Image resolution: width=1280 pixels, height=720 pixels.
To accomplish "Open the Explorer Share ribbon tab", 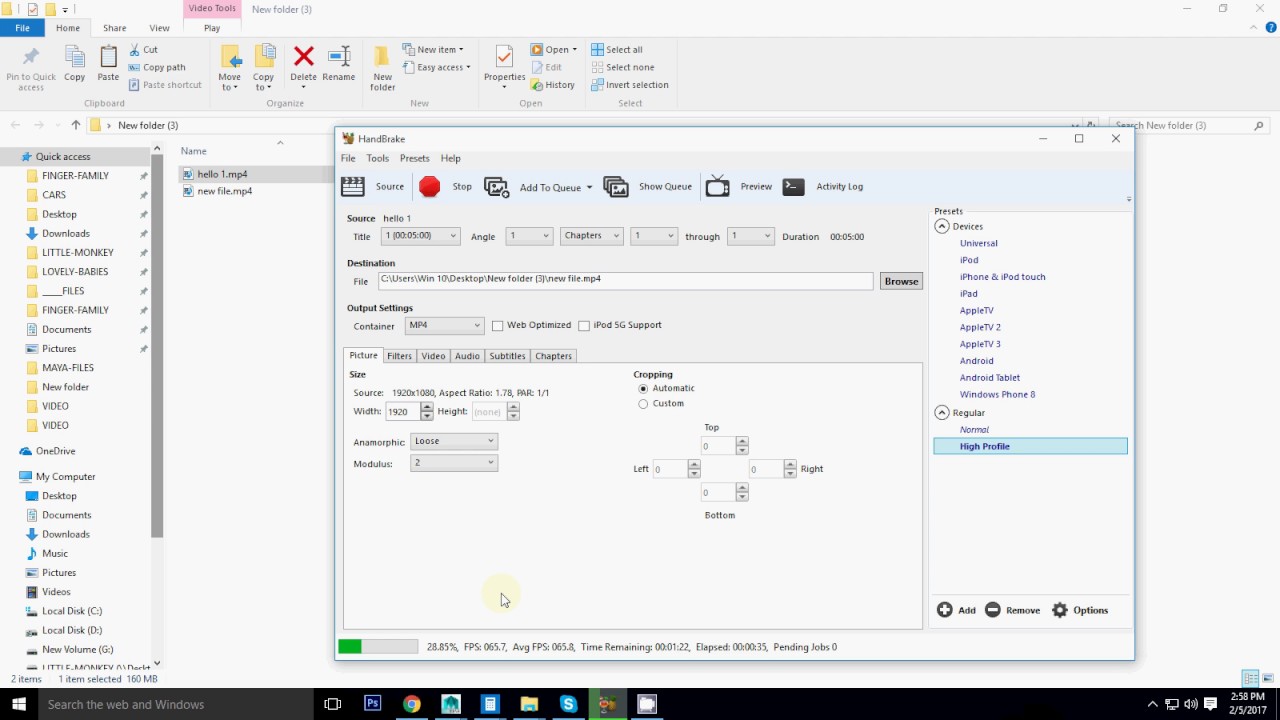I will point(115,28).
